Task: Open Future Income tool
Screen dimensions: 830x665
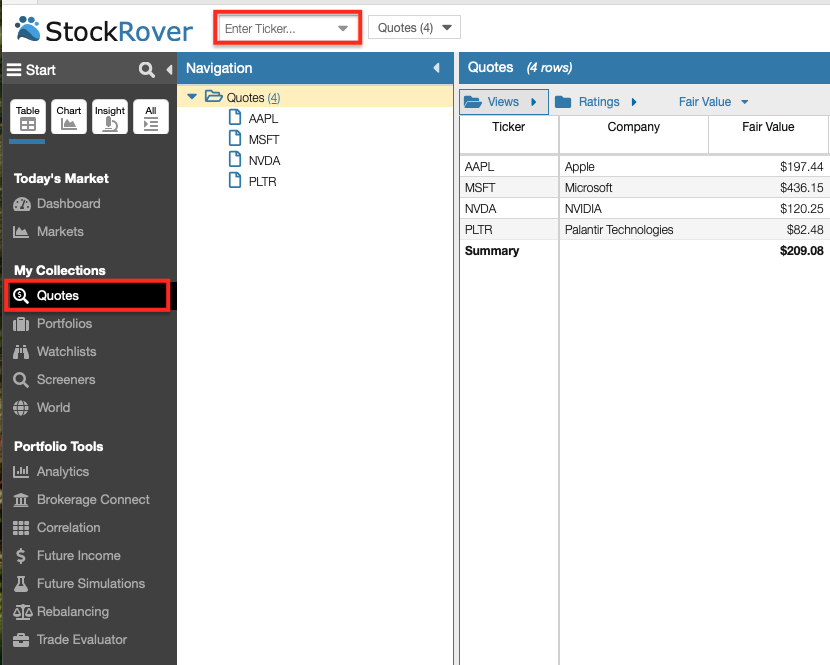Action: pos(78,556)
